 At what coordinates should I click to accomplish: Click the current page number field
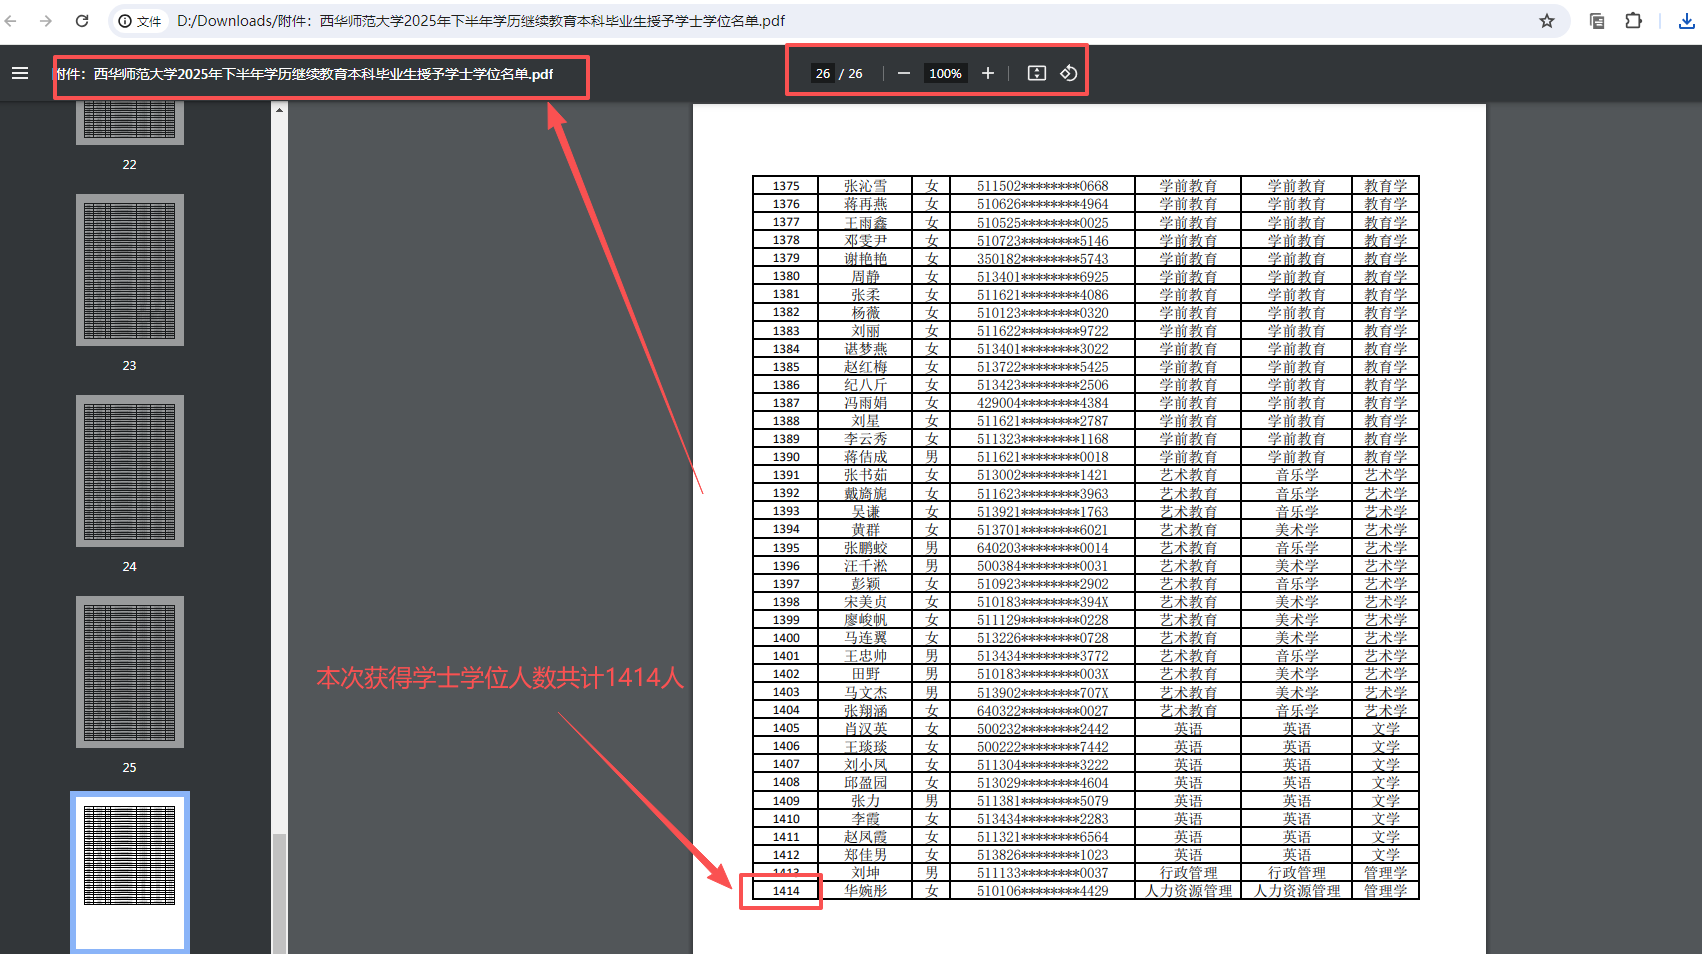(x=823, y=73)
